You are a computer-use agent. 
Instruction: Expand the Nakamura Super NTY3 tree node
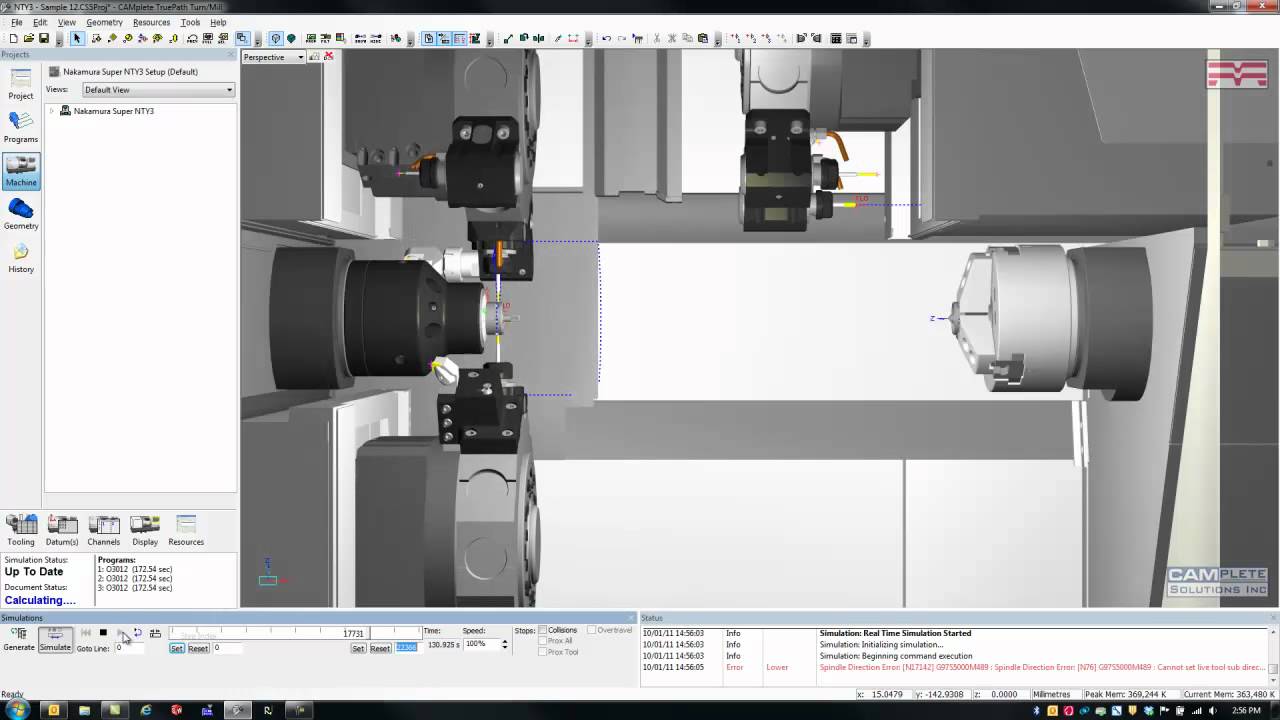click(52, 111)
